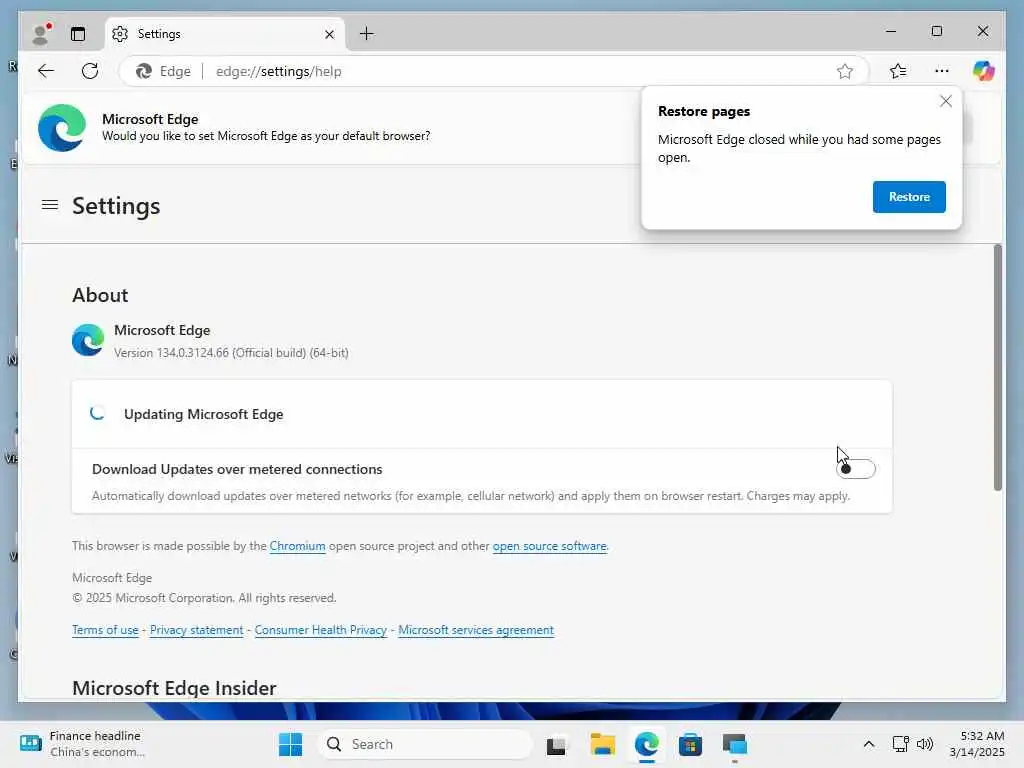
Task: Open the Chromium link
Action: pos(297,546)
